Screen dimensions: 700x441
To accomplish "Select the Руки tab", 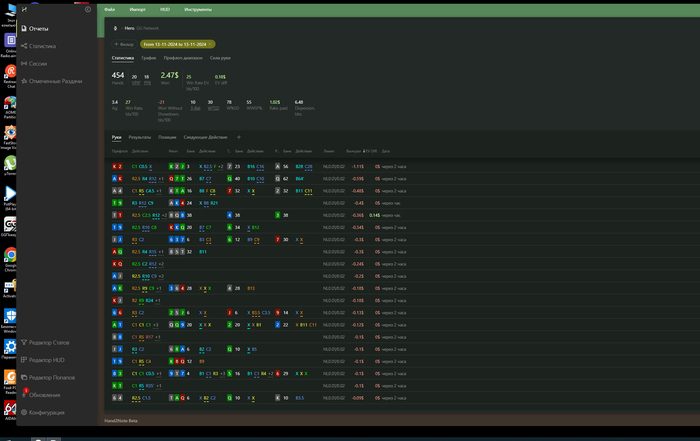I will coord(117,137).
